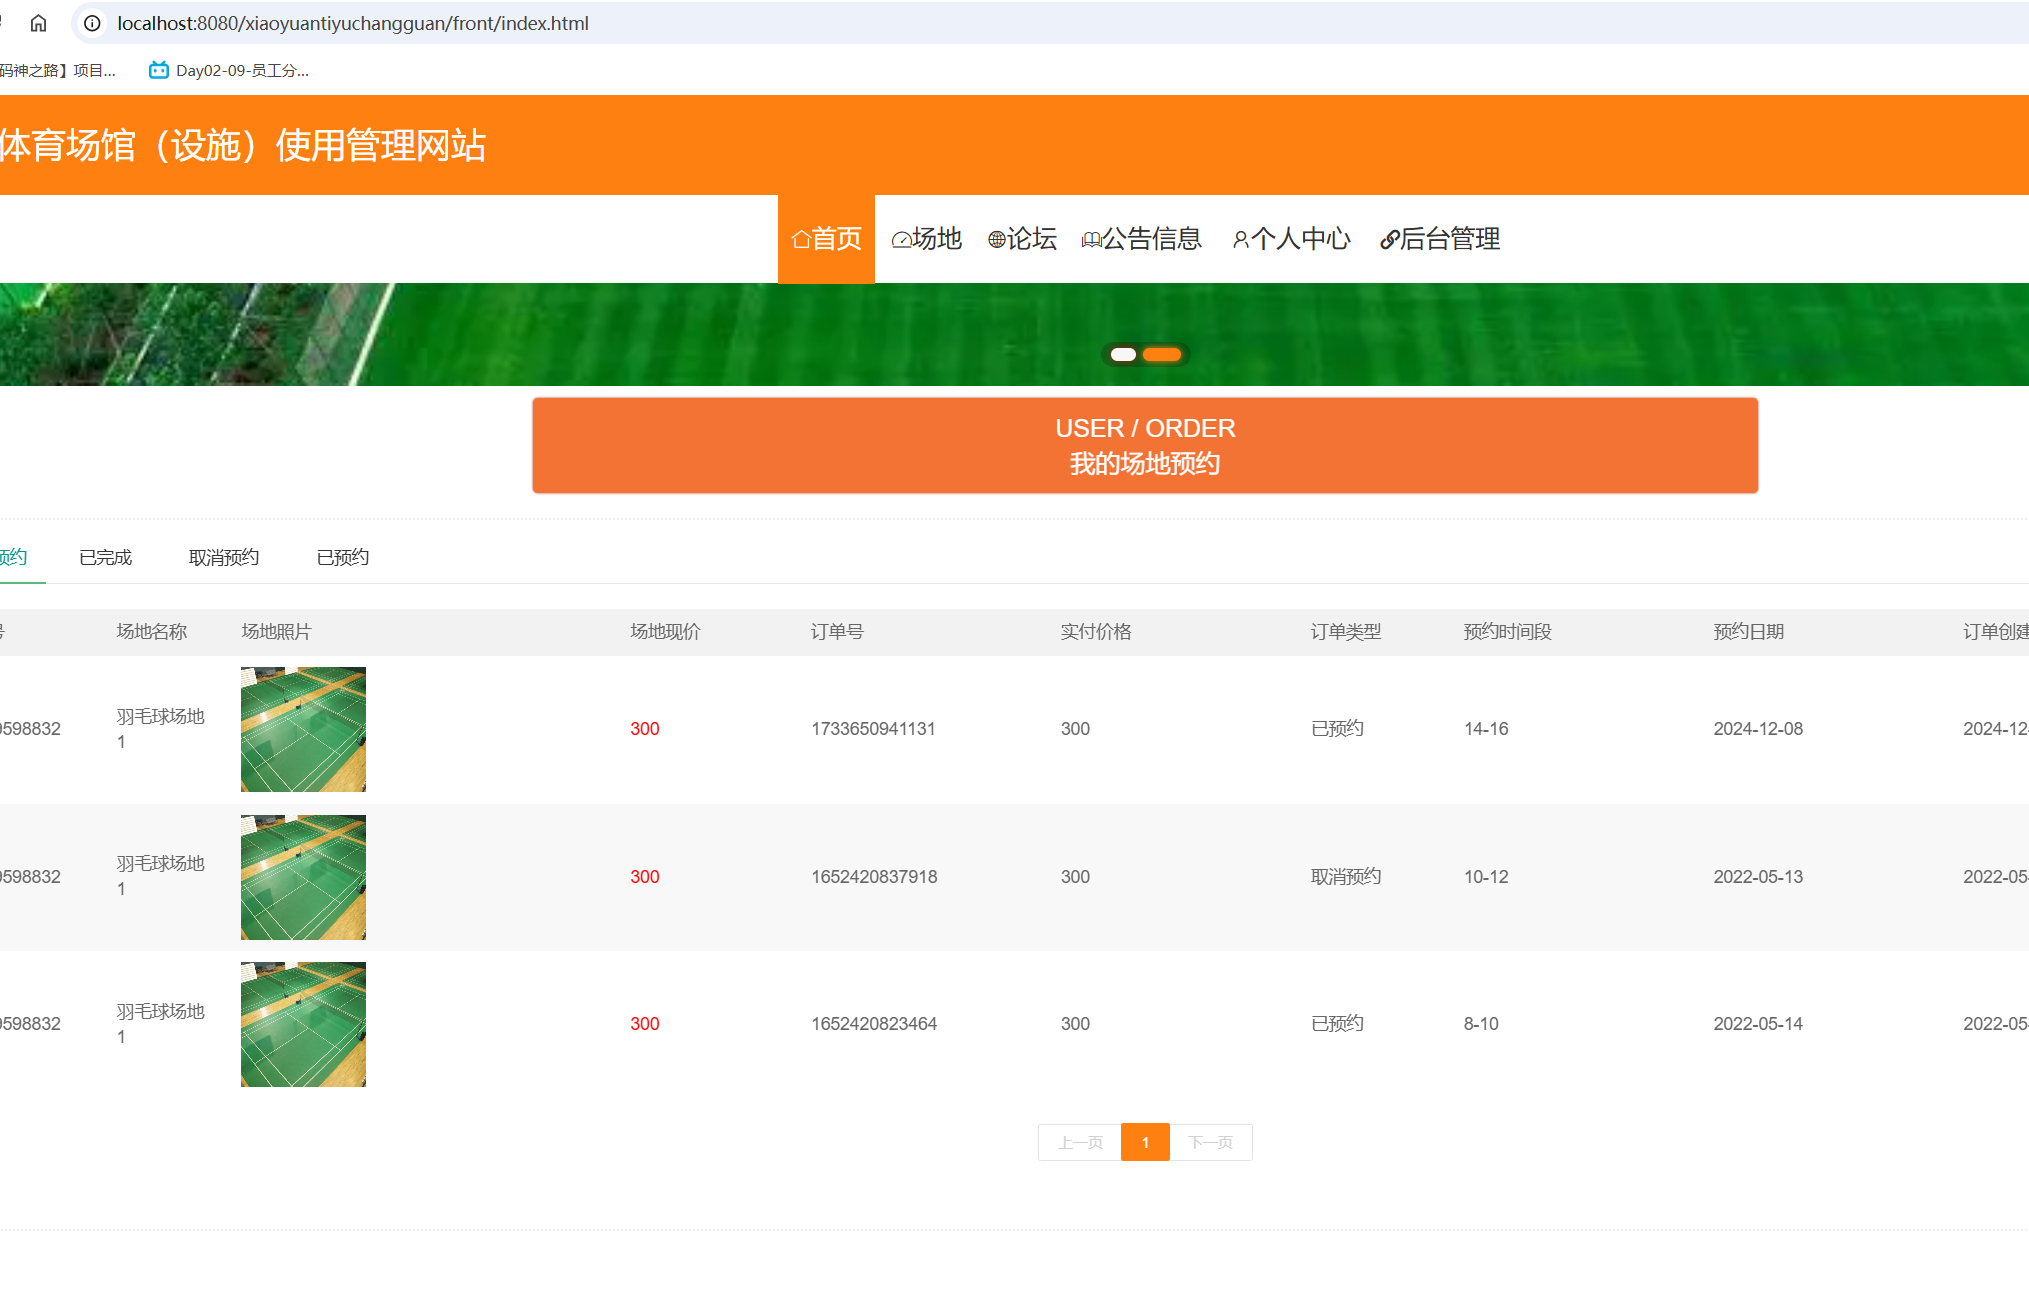Image resolution: width=2029 pixels, height=1309 pixels.
Task: Open 个人中心 navigation item
Action: [1291, 239]
